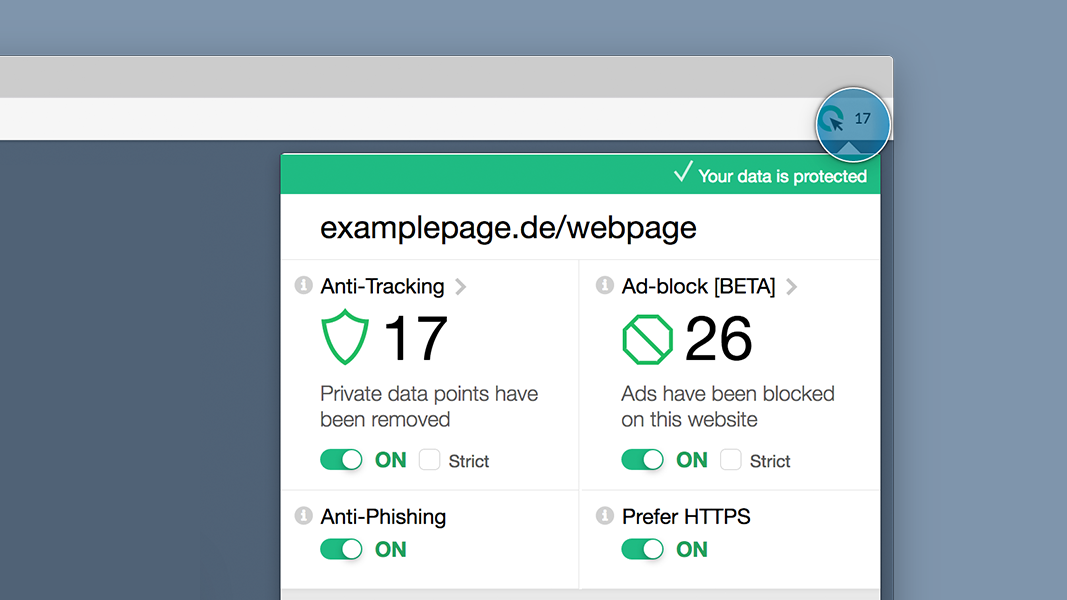Turn off the Anti-Tracking toggle
The height and width of the screenshot is (600, 1067).
click(x=341, y=460)
